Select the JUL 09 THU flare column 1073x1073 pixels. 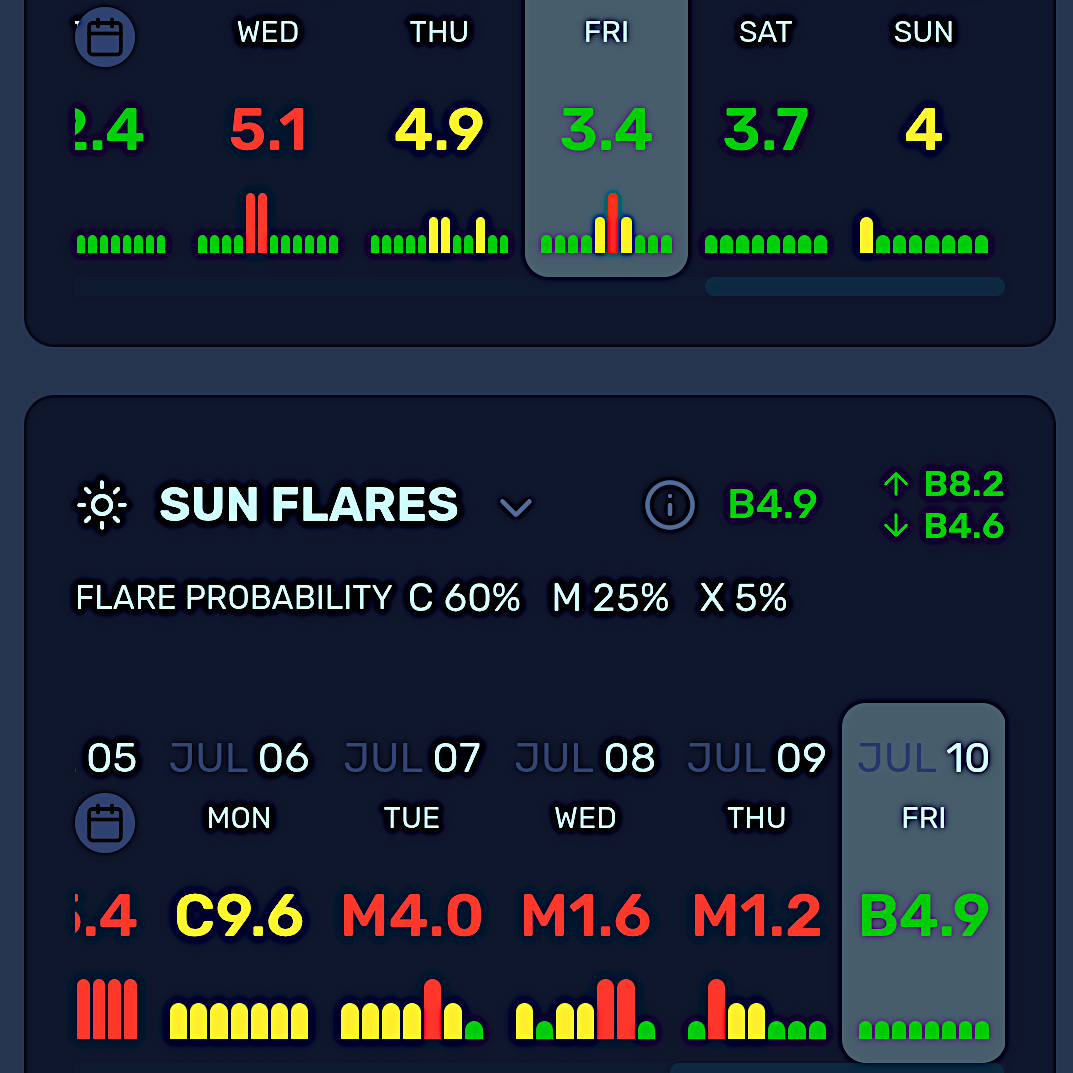coord(757,890)
